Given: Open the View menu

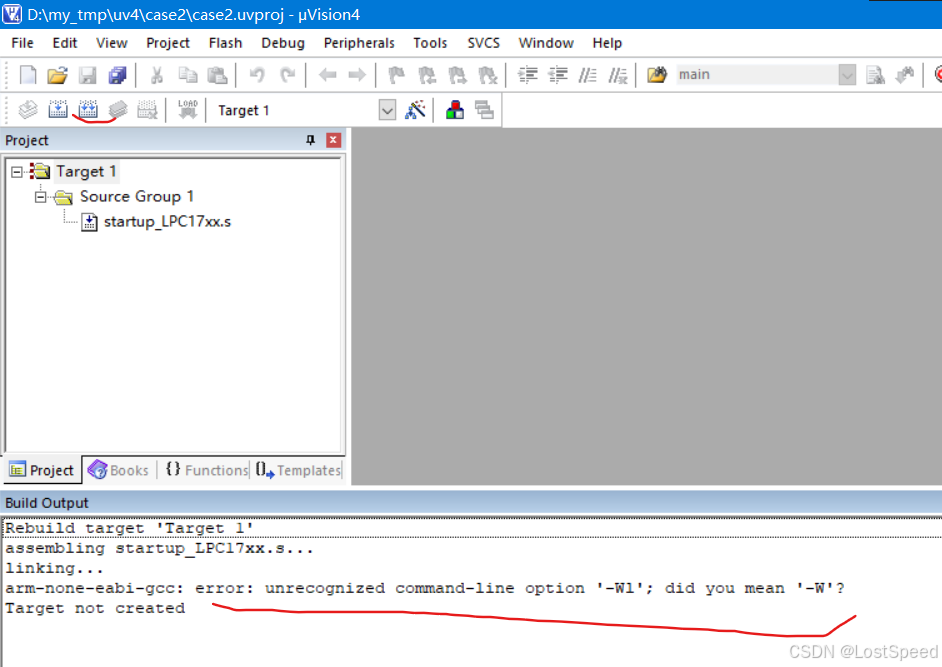Looking at the screenshot, I should click(x=112, y=43).
